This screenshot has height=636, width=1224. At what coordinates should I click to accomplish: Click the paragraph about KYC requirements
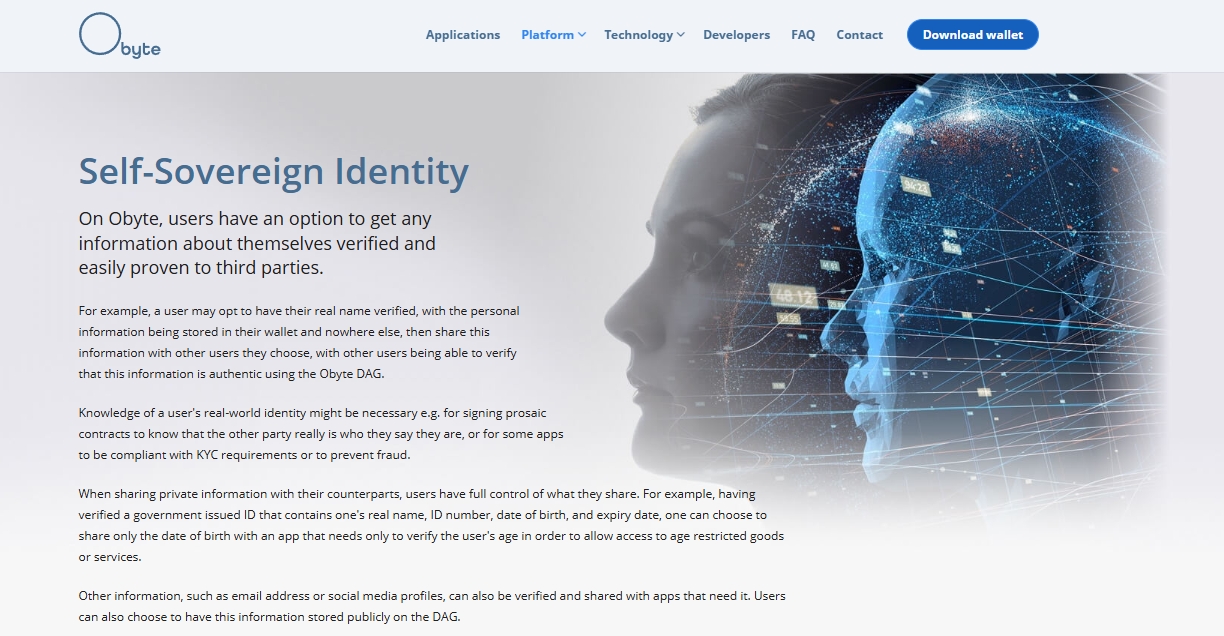(x=320, y=434)
